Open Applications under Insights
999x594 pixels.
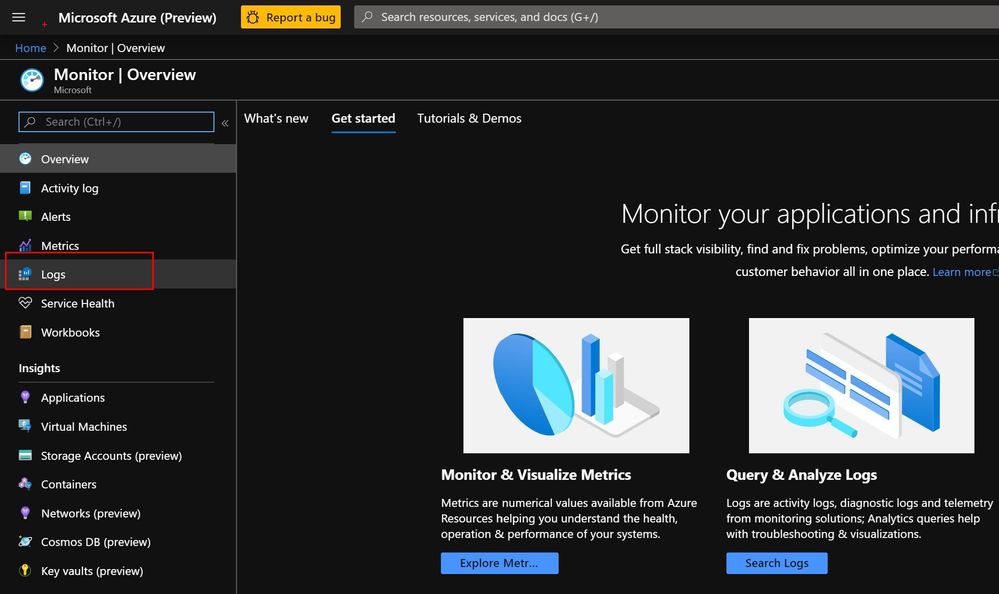(x=118, y=398)
